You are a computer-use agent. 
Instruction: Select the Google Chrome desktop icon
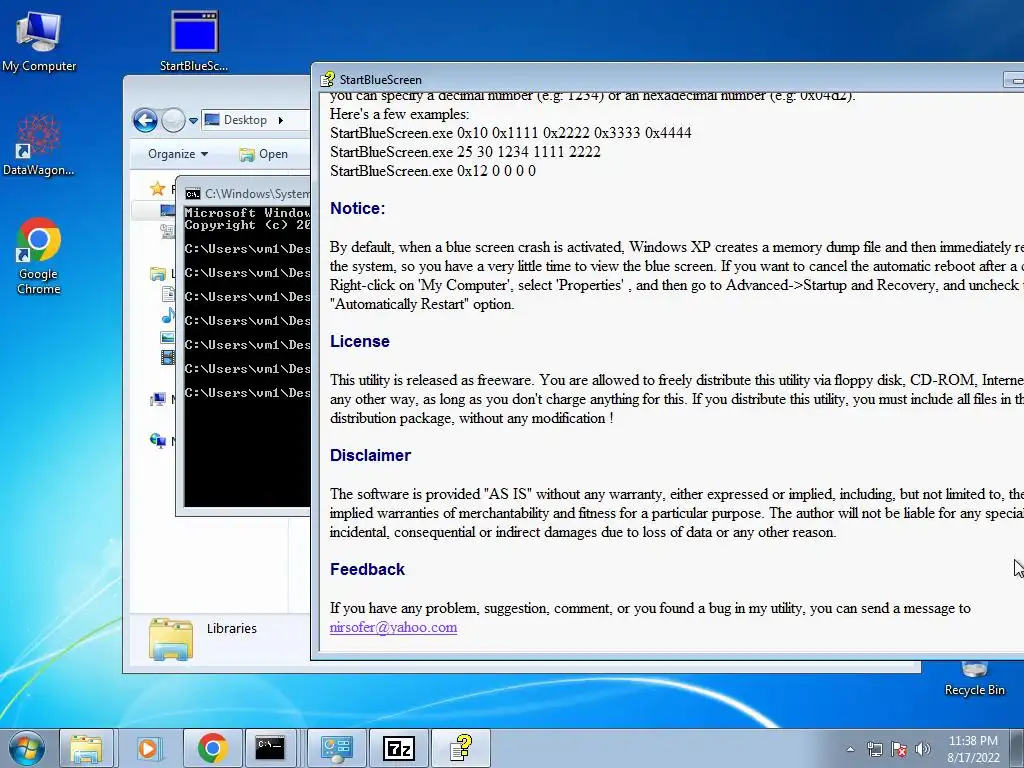[39, 256]
